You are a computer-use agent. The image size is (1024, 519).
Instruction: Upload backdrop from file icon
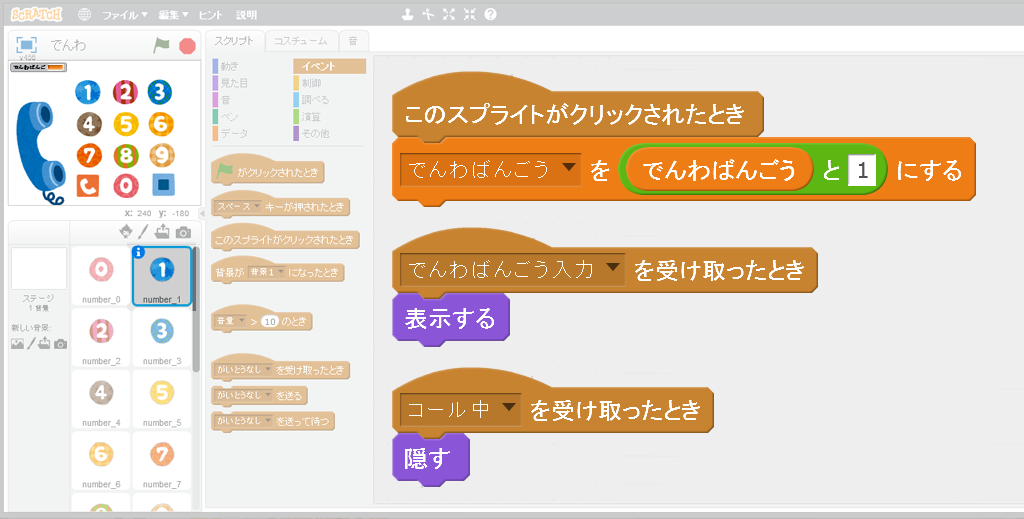(x=44, y=343)
